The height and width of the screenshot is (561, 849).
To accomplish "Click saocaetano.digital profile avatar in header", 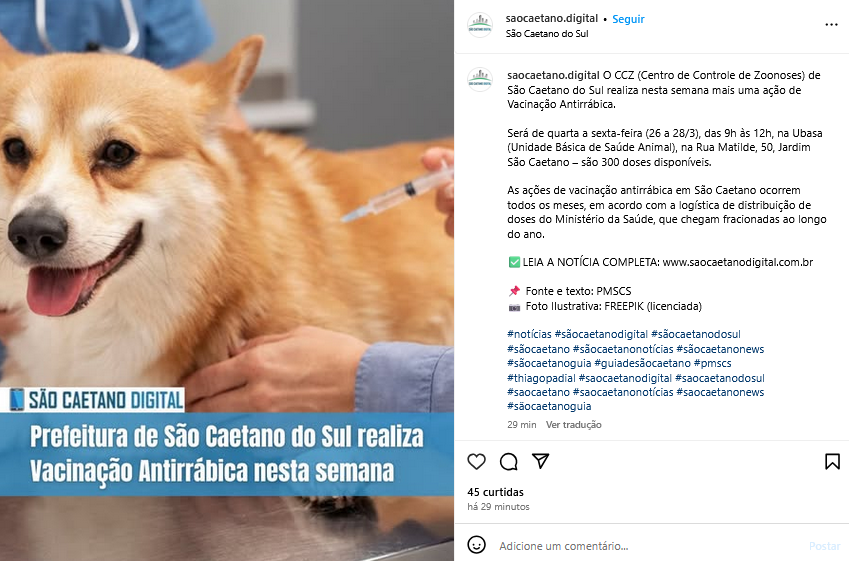I will (x=480, y=25).
